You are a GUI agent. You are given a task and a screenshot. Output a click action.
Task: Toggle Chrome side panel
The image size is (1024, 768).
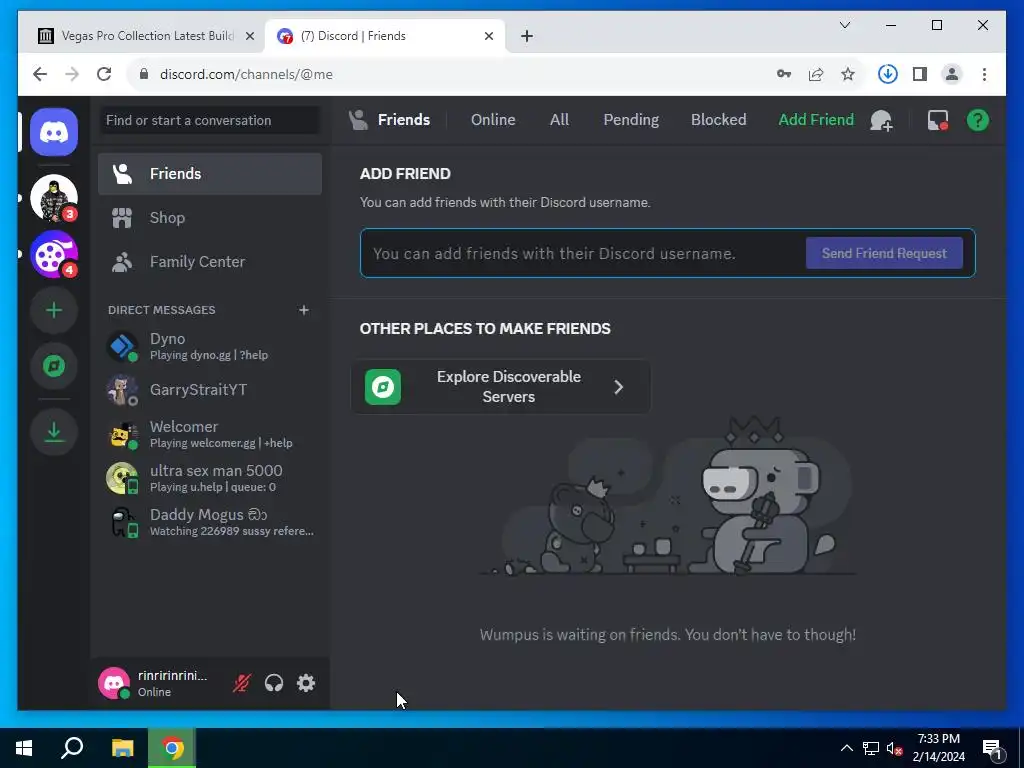point(920,74)
